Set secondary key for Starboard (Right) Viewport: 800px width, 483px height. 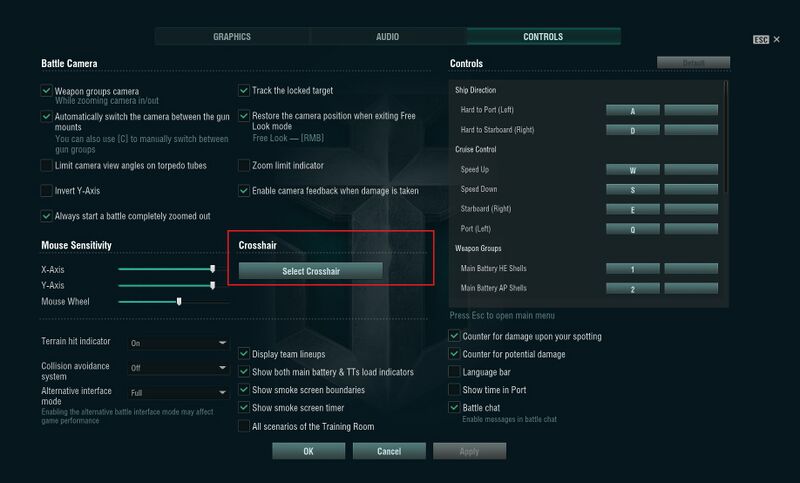tap(691, 209)
